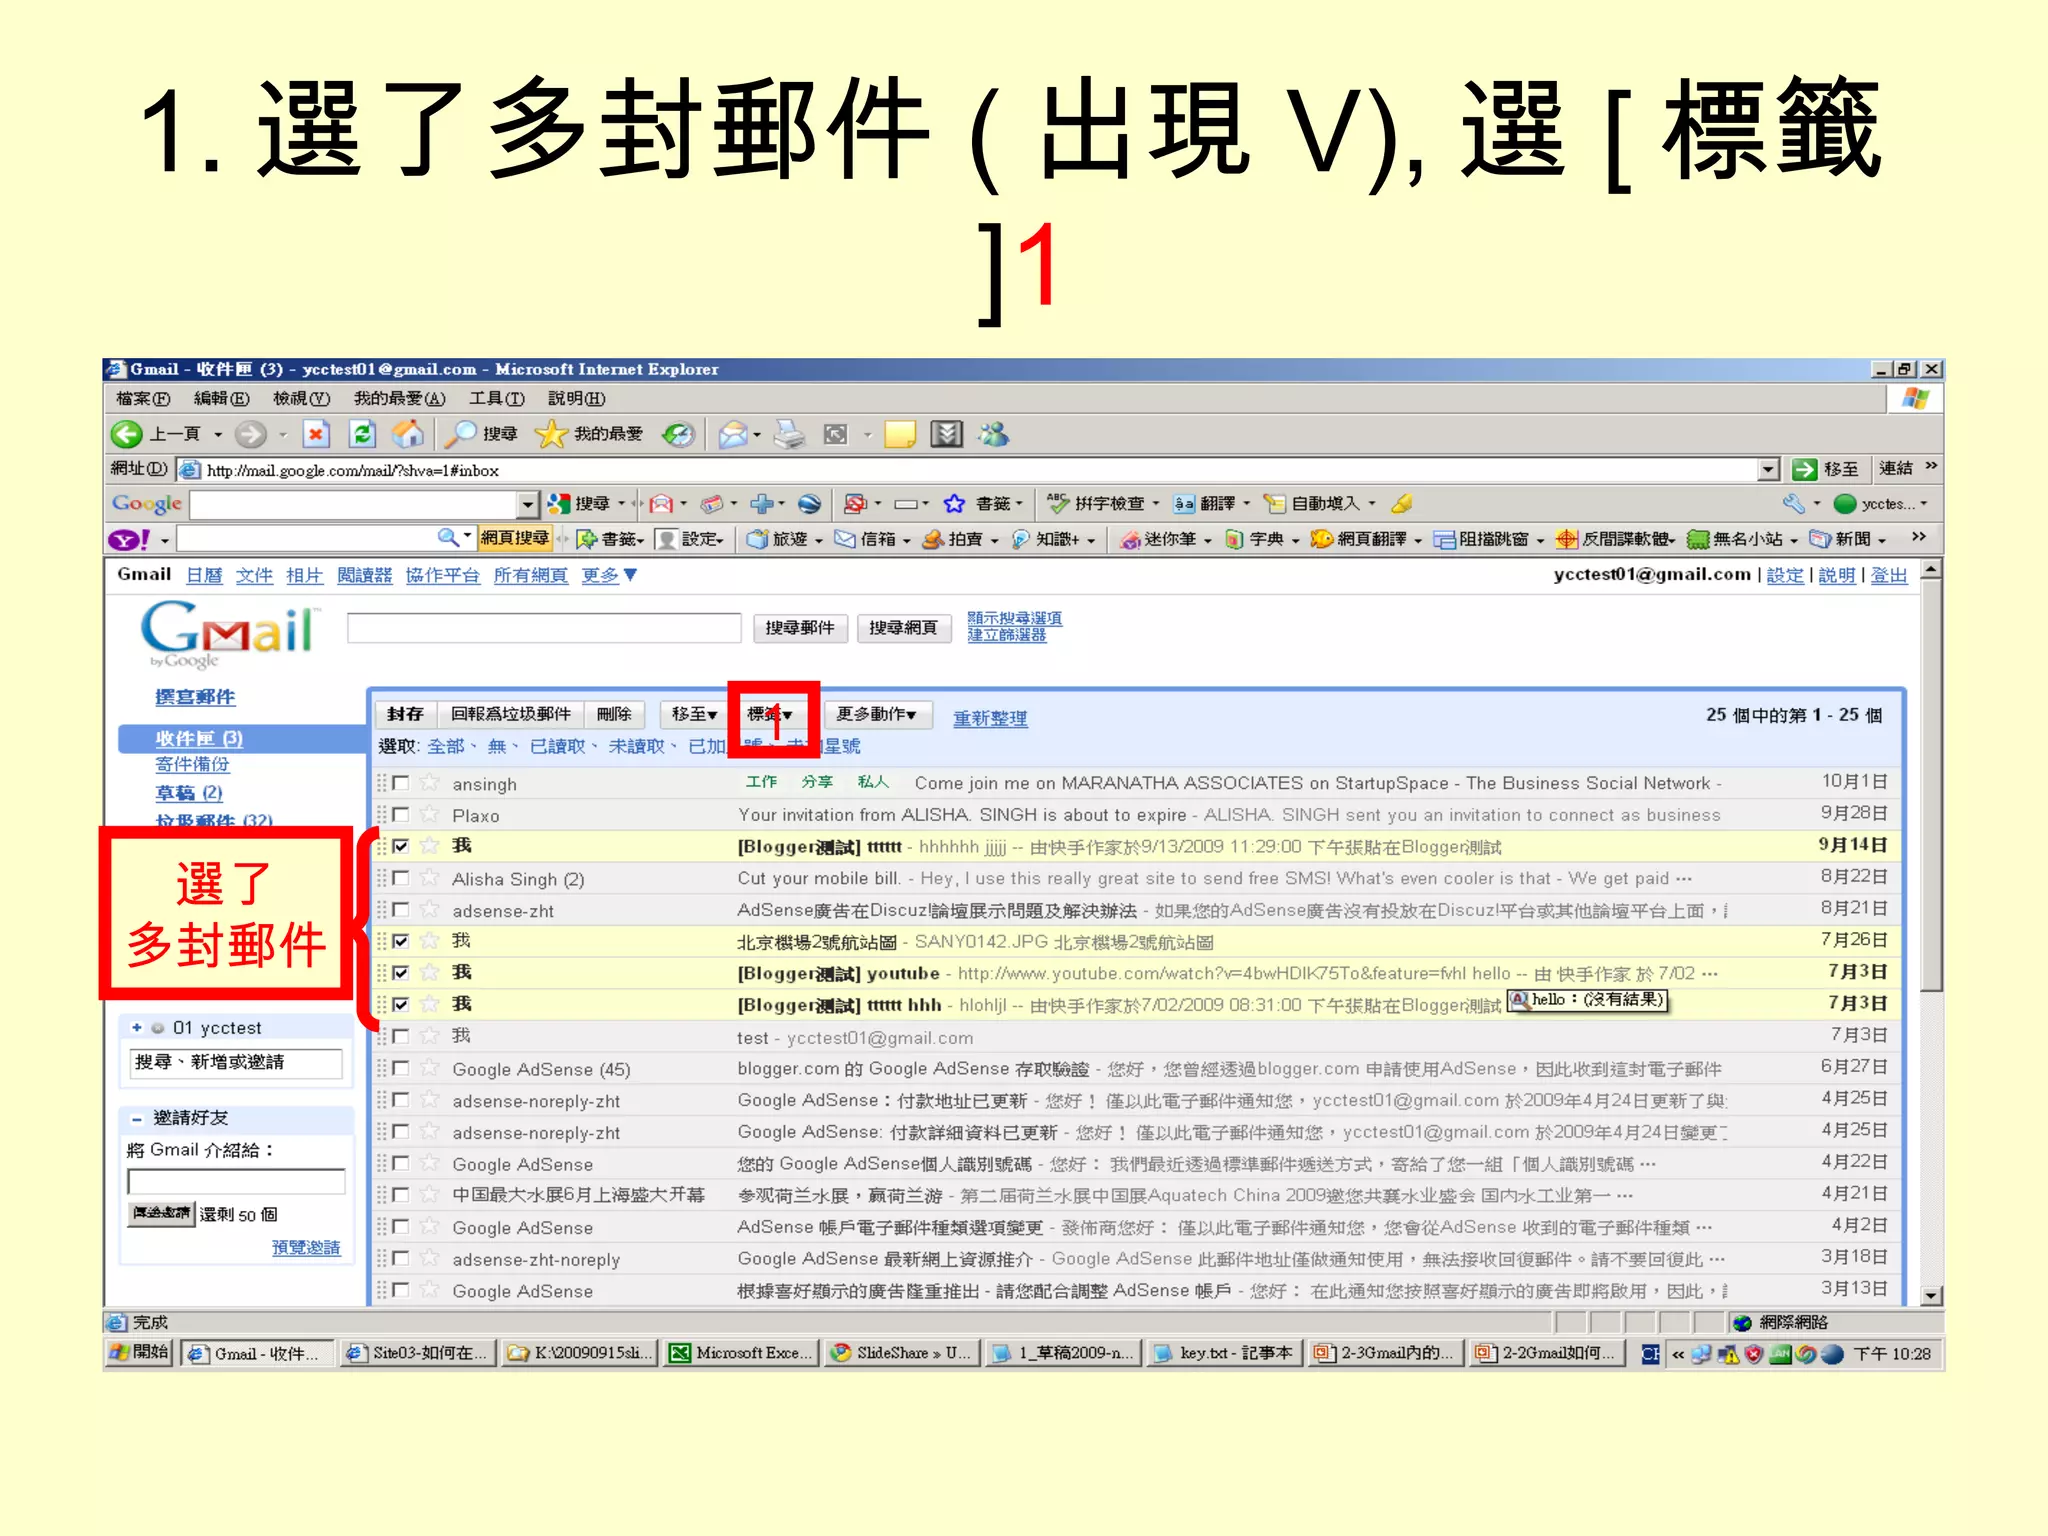
Task: Open the address bar URL dropdown arrow
Action: tap(1768, 470)
